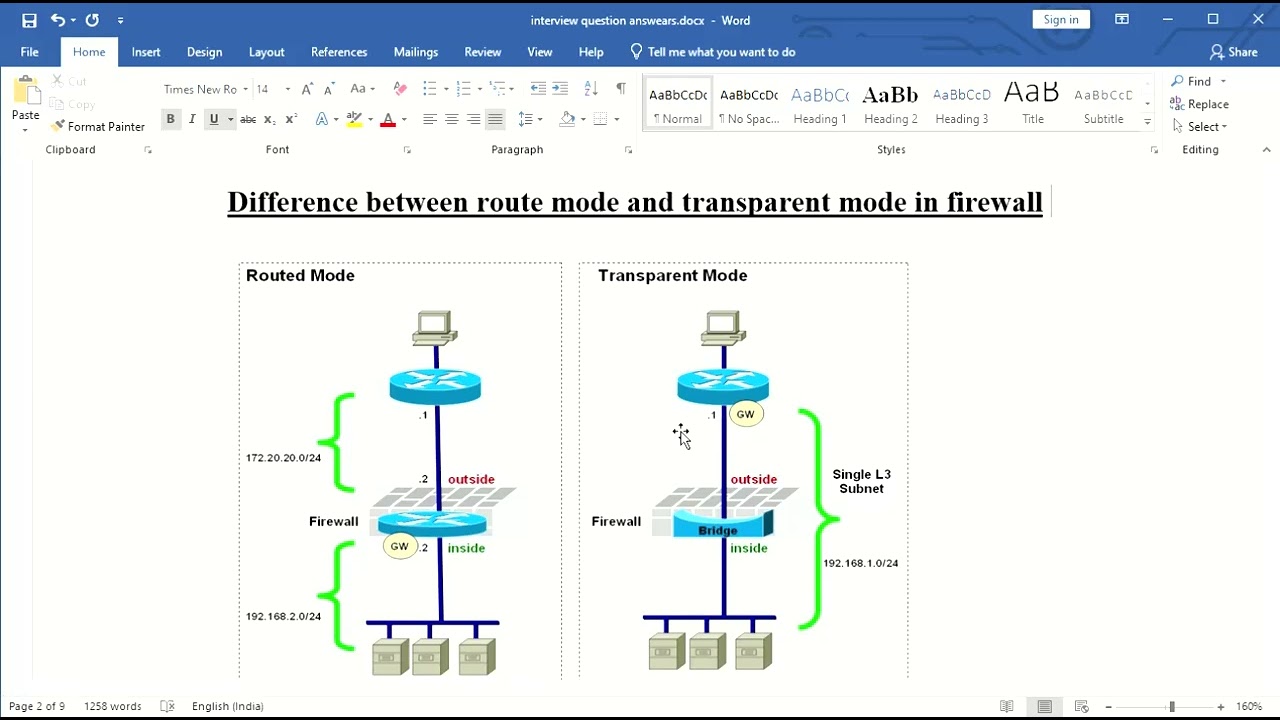Click Replace button

[1200, 104]
